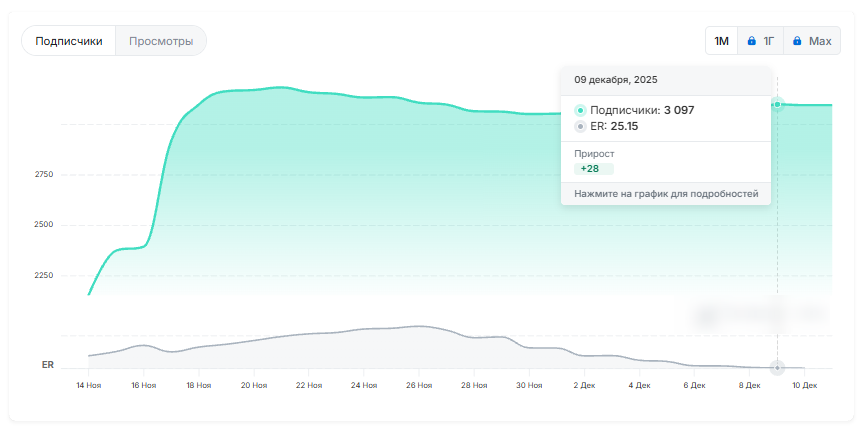Click the gray ER dot in the tooltip
Screen dimensions: 859x432
click(580, 126)
